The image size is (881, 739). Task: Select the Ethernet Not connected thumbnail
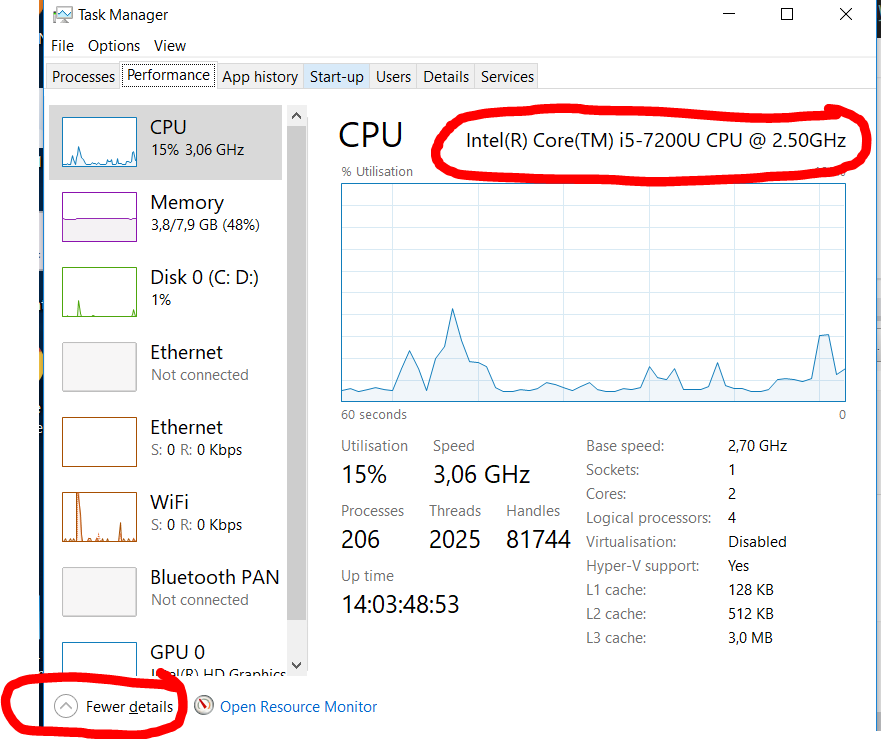[99, 366]
